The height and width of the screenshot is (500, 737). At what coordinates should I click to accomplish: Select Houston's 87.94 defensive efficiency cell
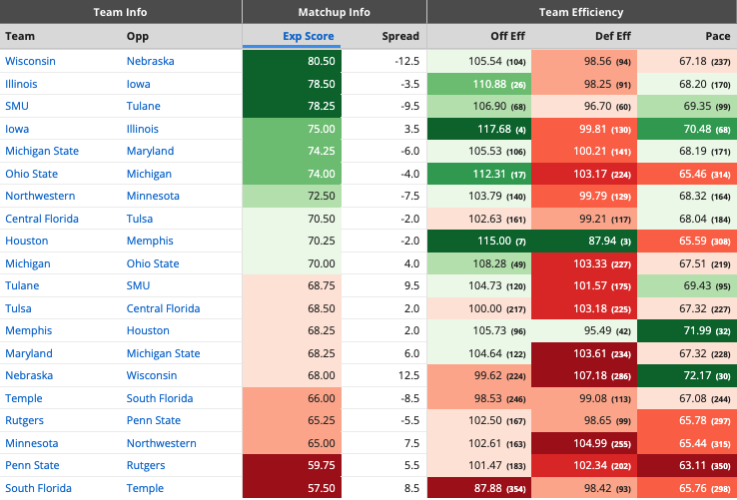coord(584,241)
